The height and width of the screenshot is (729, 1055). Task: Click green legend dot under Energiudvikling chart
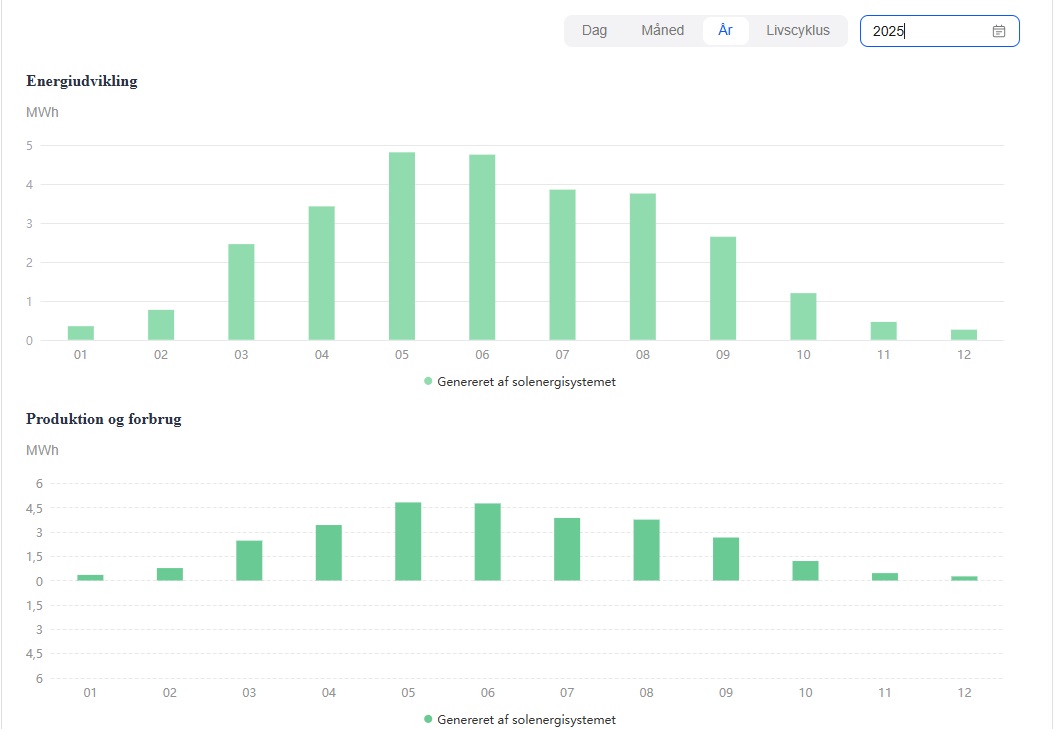pyautogui.click(x=429, y=381)
